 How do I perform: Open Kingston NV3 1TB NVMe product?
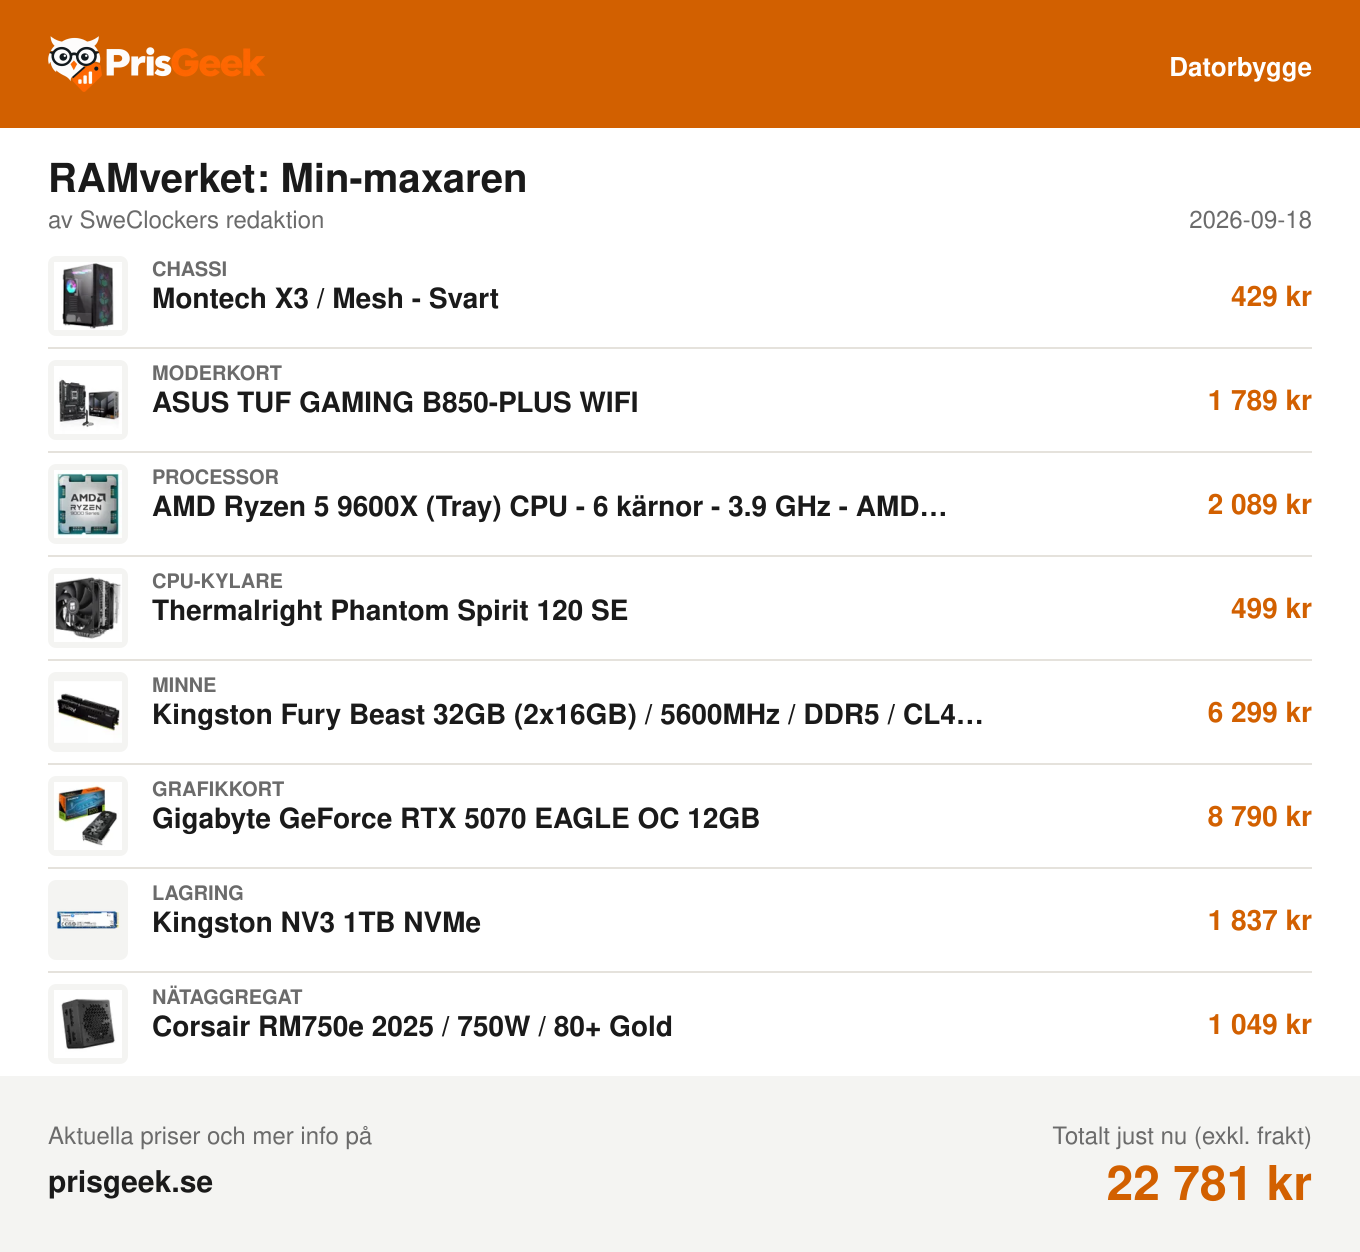pyautogui.click(x=316, y=923)
